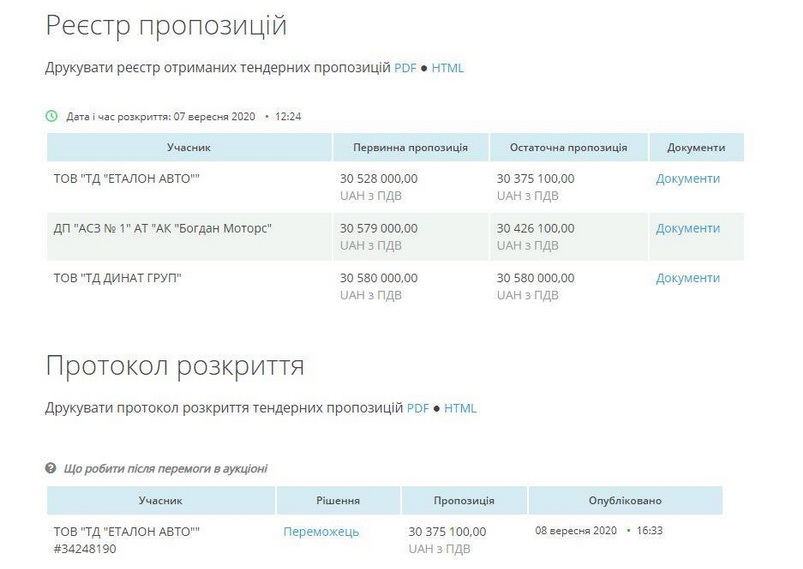The width and height of the screenshot is (803, 569).
Task: Open PDF of the disclosure protocol
Action: pos(417,408)
